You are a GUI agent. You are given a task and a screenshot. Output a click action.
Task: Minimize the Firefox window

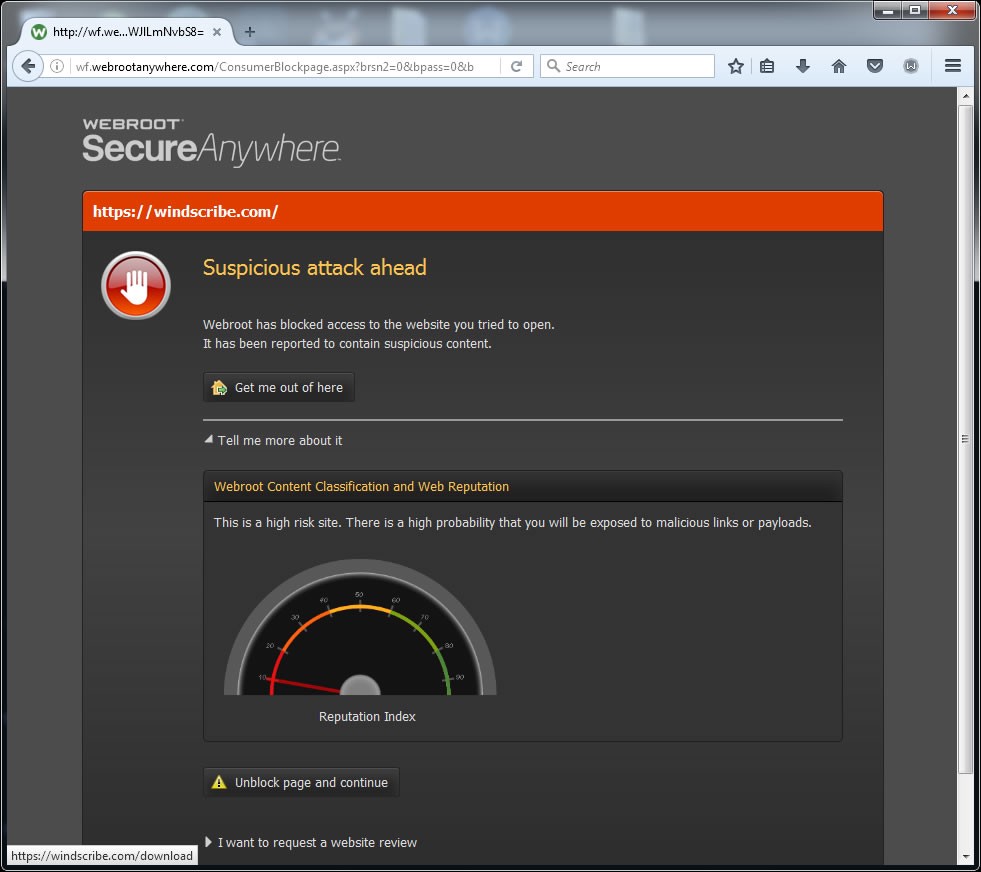pyautogui.click(x=887, y=11)
